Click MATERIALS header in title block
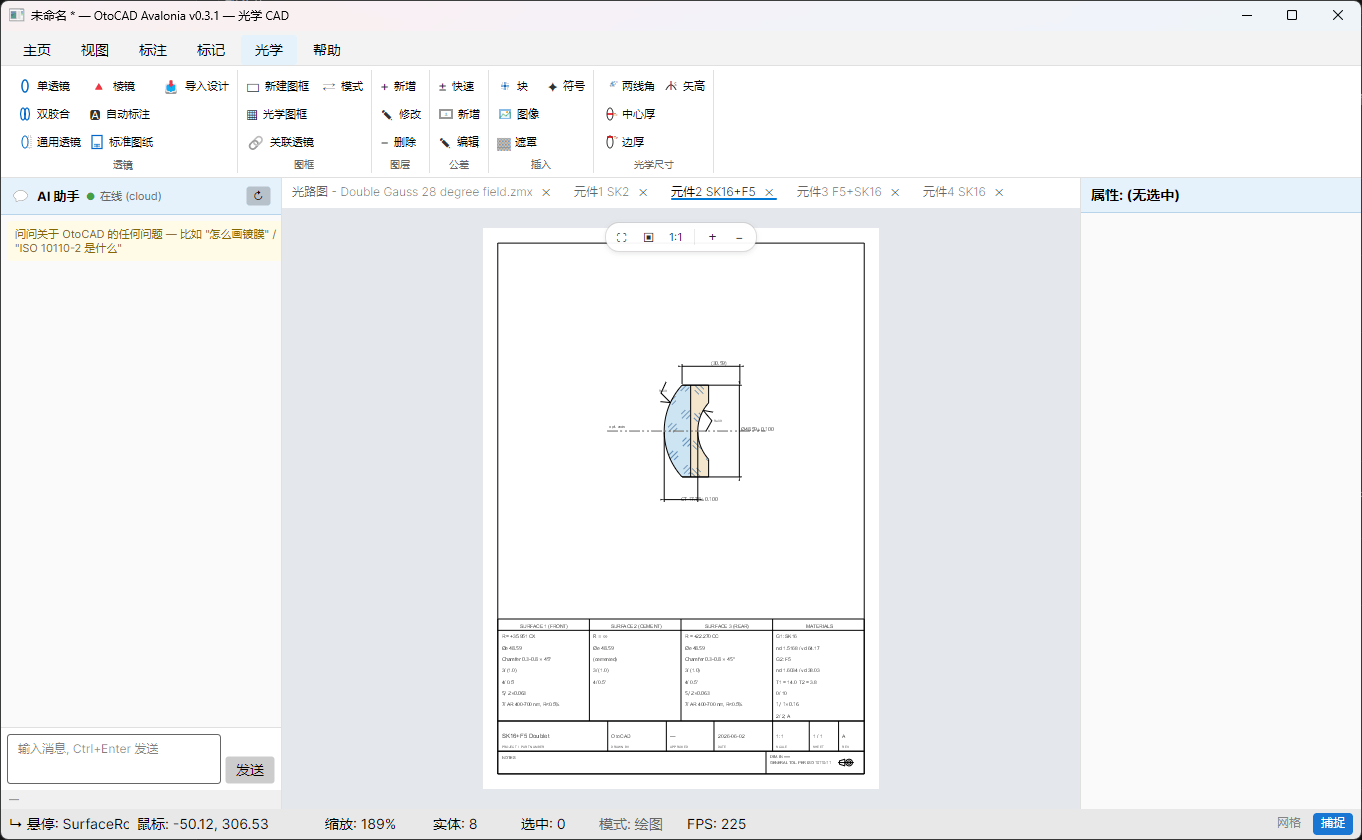The height and width of the screenshot is (840, 1362). pyautogui.click(x=819, y=626)
